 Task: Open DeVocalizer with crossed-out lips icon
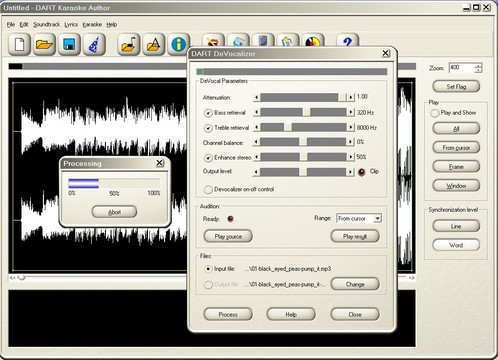tap(213, 41)
